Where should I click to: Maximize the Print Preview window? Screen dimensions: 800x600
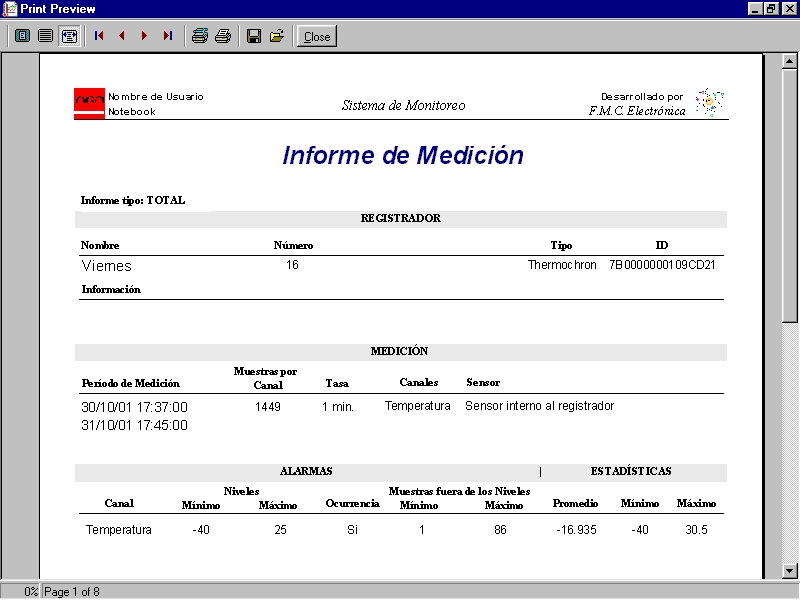(x=771, y=9)
